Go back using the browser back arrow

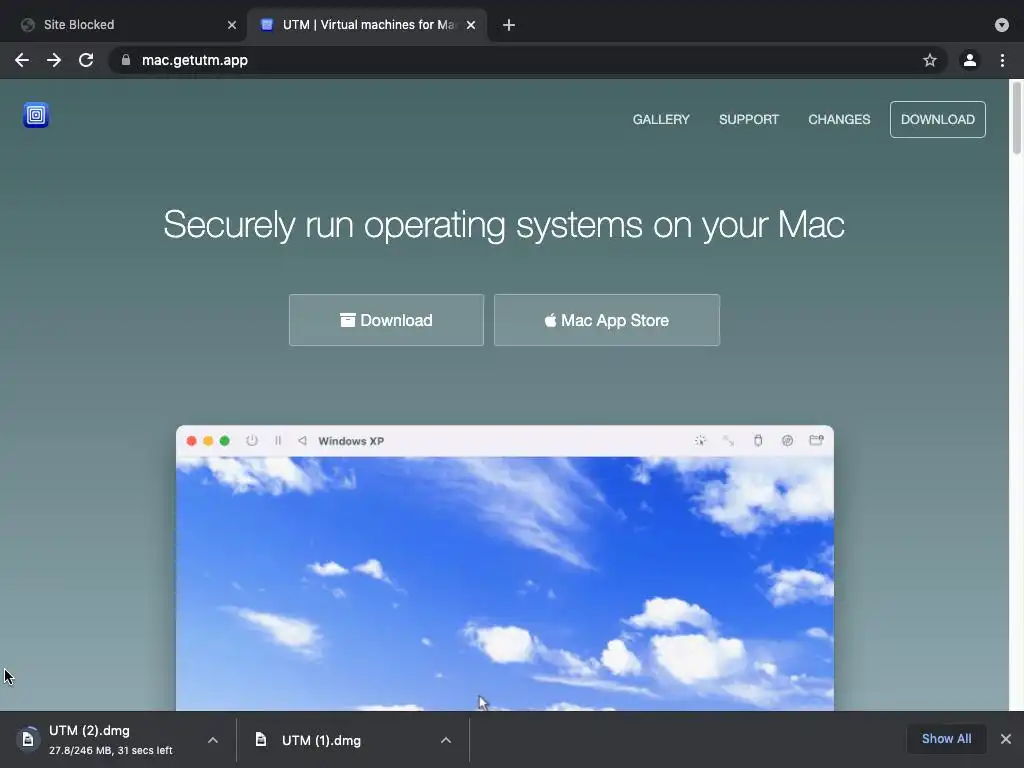click(x=22, y=60)
